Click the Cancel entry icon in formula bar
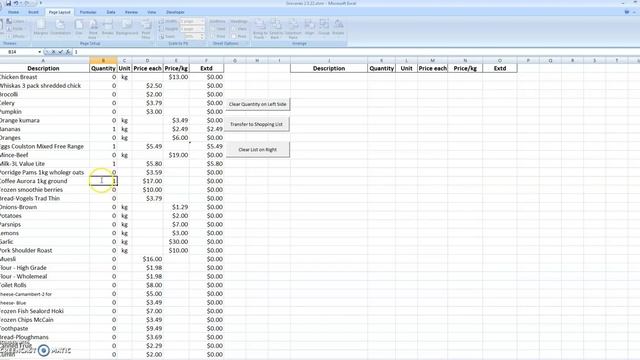Viewport: 640px width, 360px height. click(x=53, y=52)
